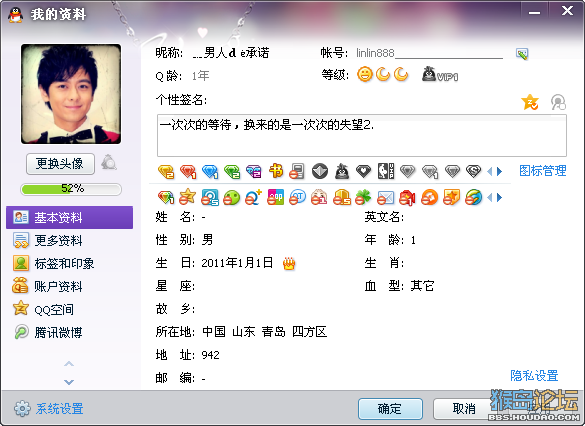Open the 图标管理 link
This screenshot has height=426, width=585.
tap(543, 171)
